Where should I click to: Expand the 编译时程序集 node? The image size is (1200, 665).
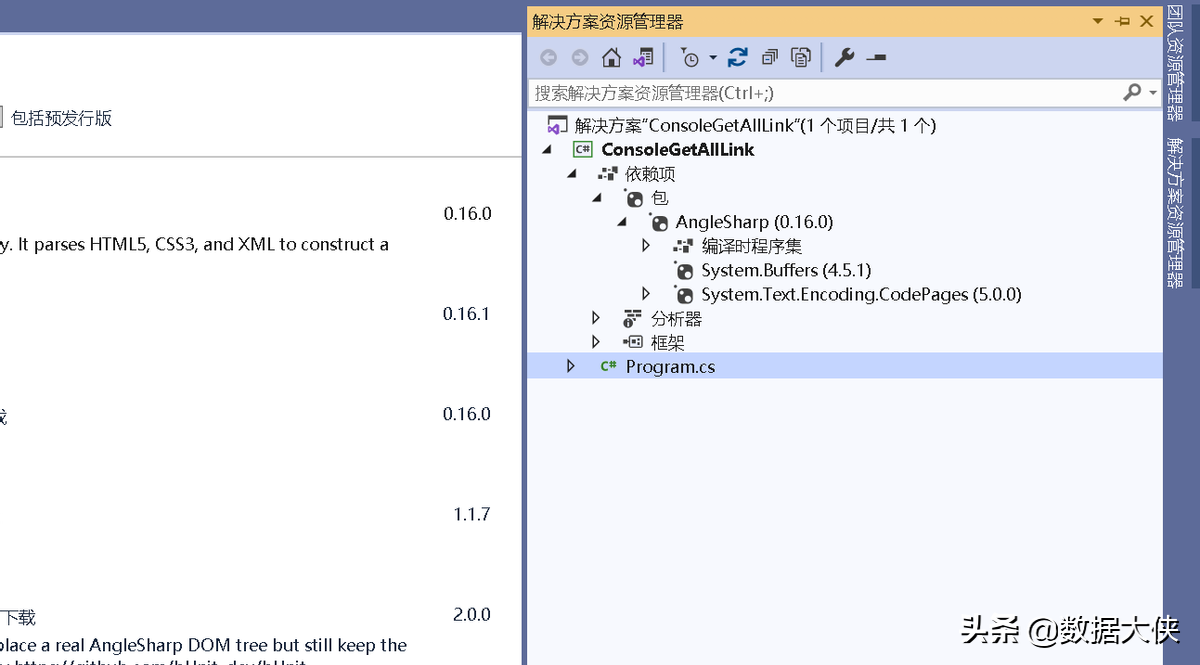(x=646, y=246)
